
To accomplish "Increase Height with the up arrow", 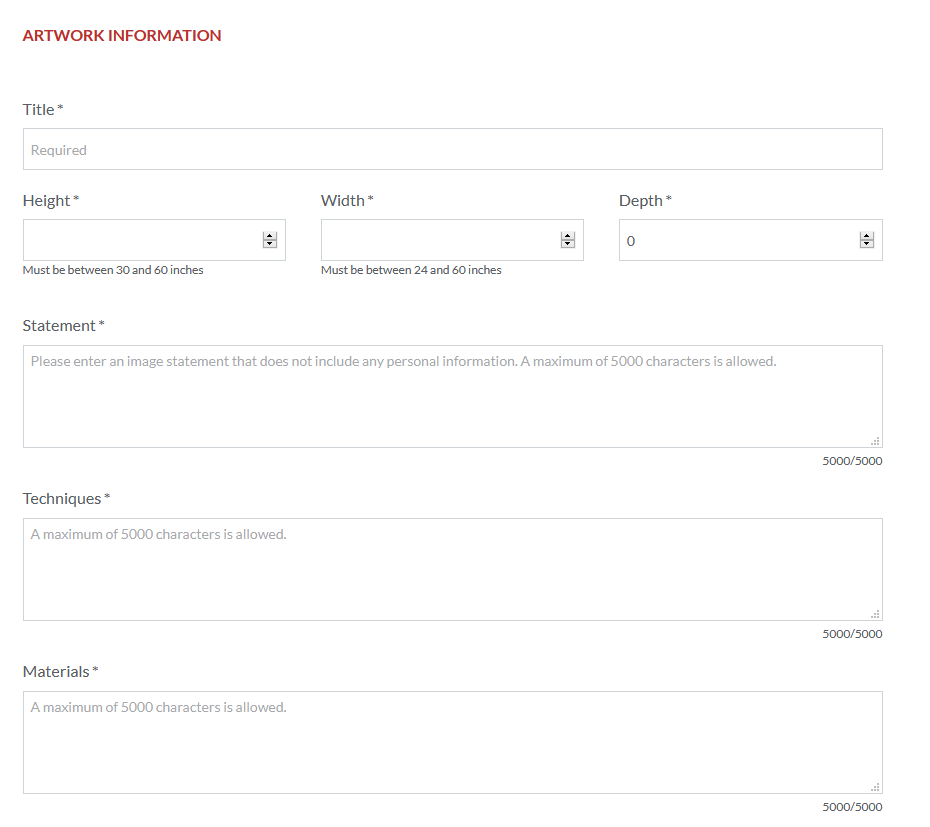I will tap(269, 236).
